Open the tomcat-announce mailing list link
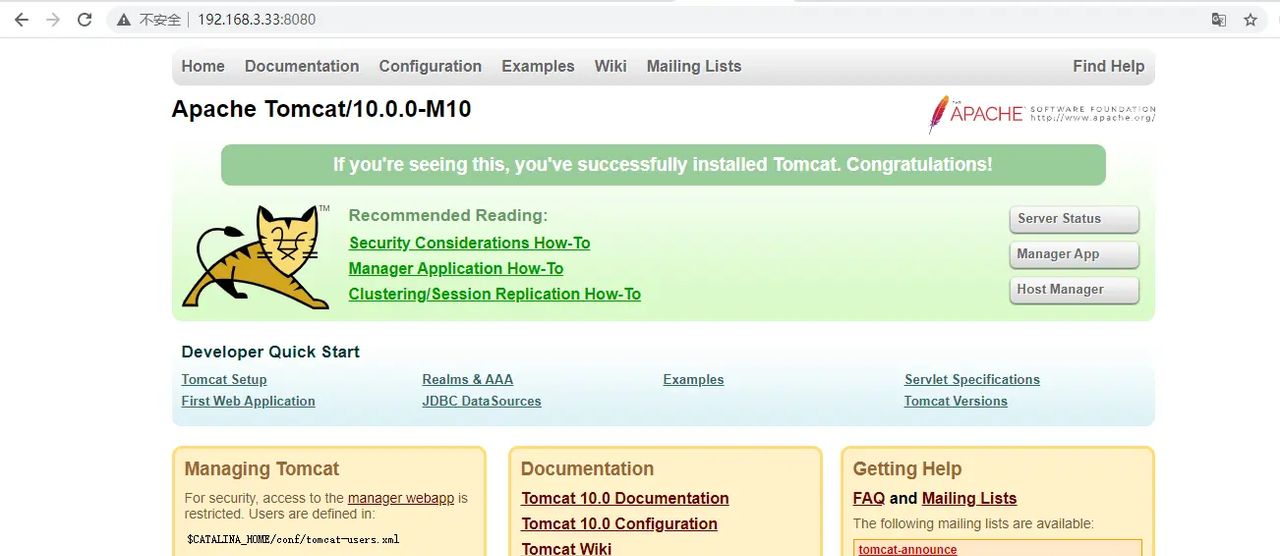This screenshot has height=556, width=1280. coord(908,549)
